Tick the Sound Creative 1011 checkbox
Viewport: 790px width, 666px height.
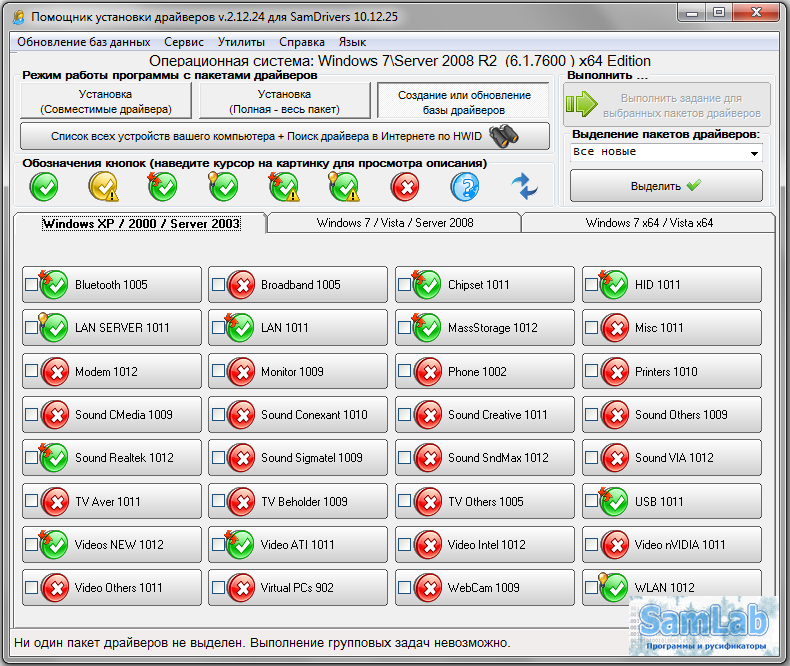[x=404, y=415]
